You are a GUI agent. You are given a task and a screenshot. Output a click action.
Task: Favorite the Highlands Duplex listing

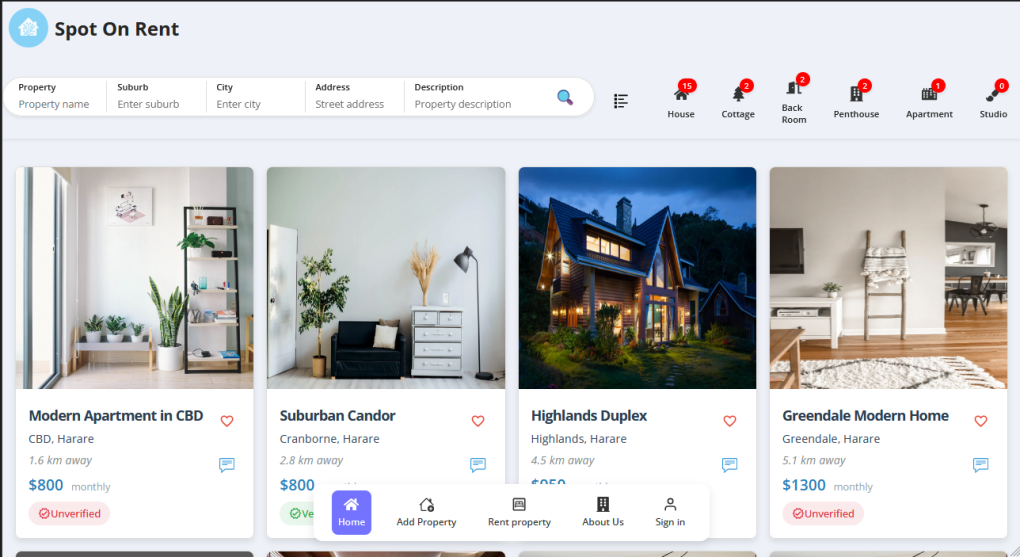[730, 421]
